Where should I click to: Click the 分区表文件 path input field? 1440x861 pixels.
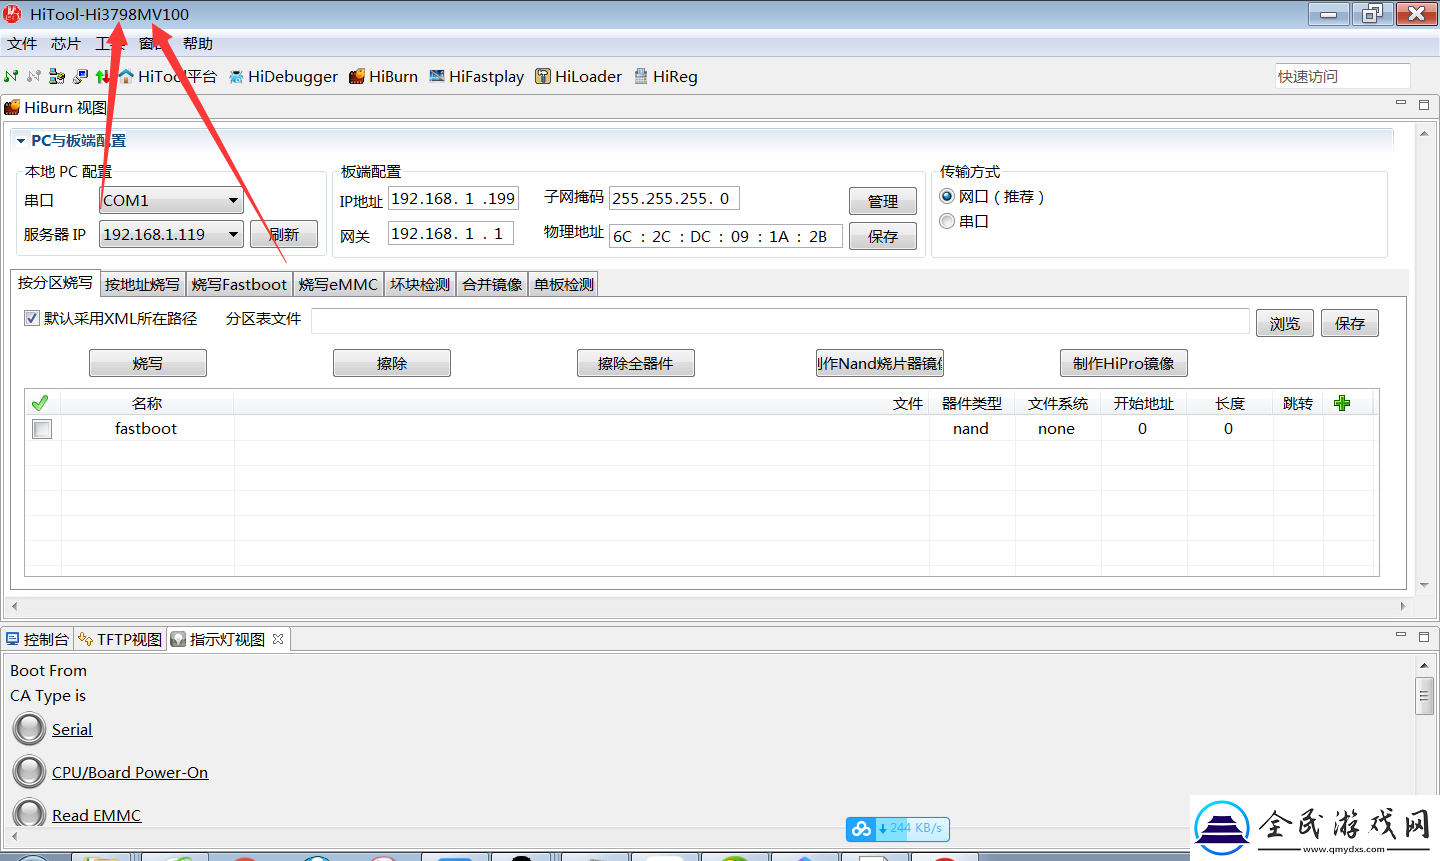pyautogui.click(x=780, y=321)
